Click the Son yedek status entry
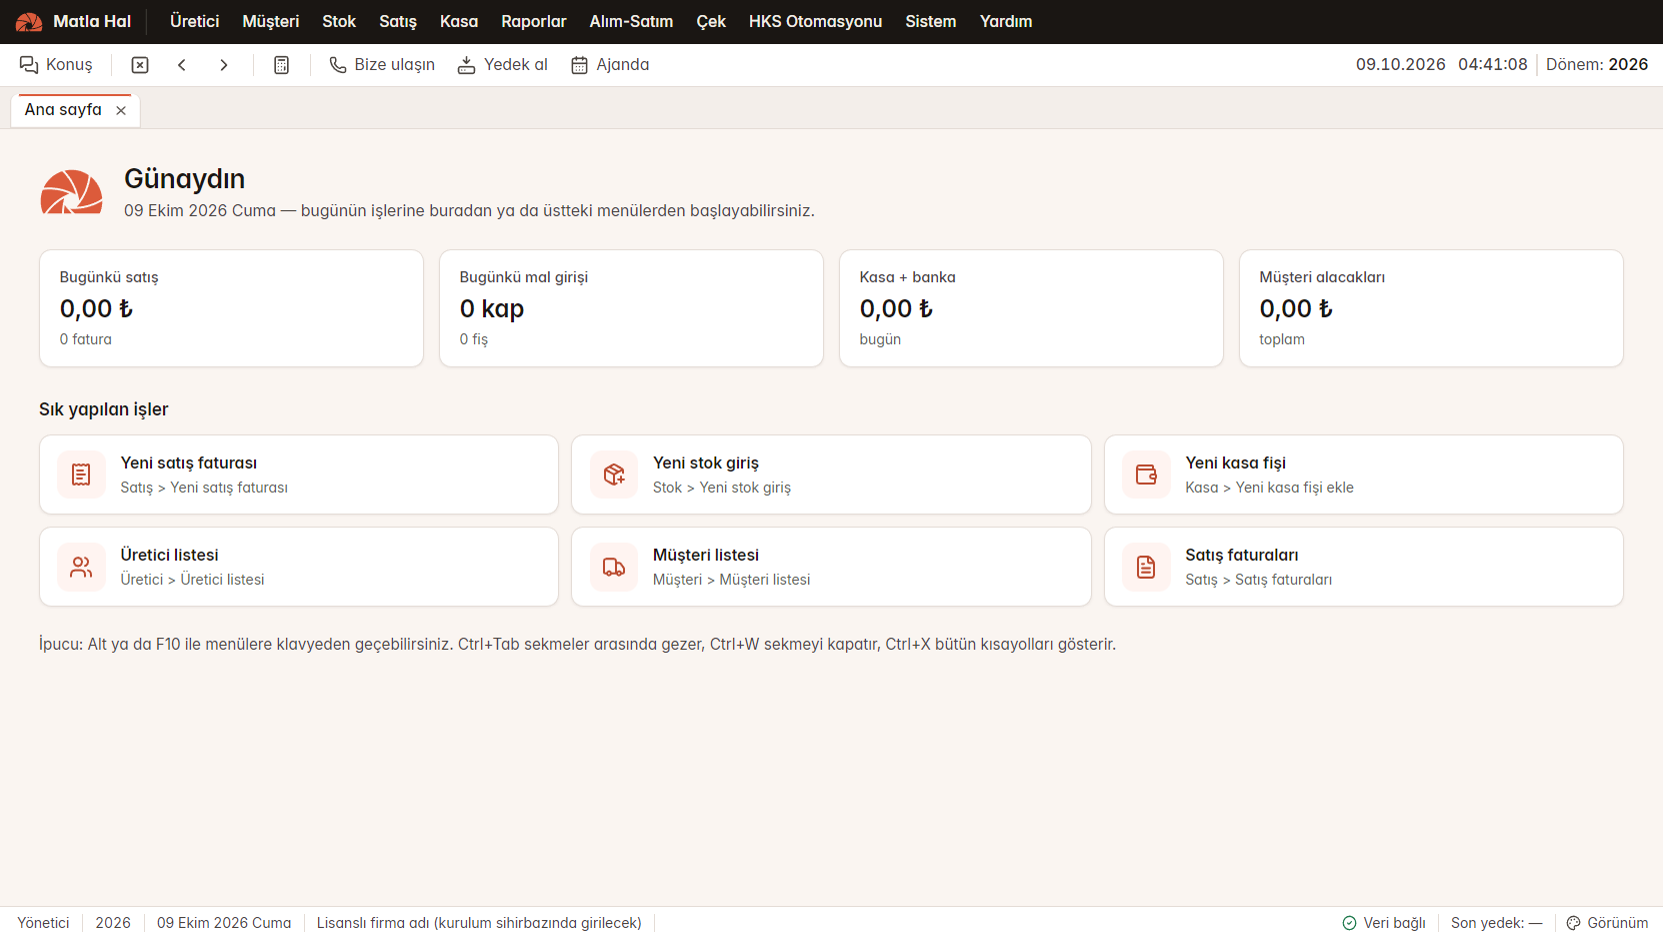The width and height of the screenshot is (1663, 937). pyautogui.click(x=1496, y=923)
